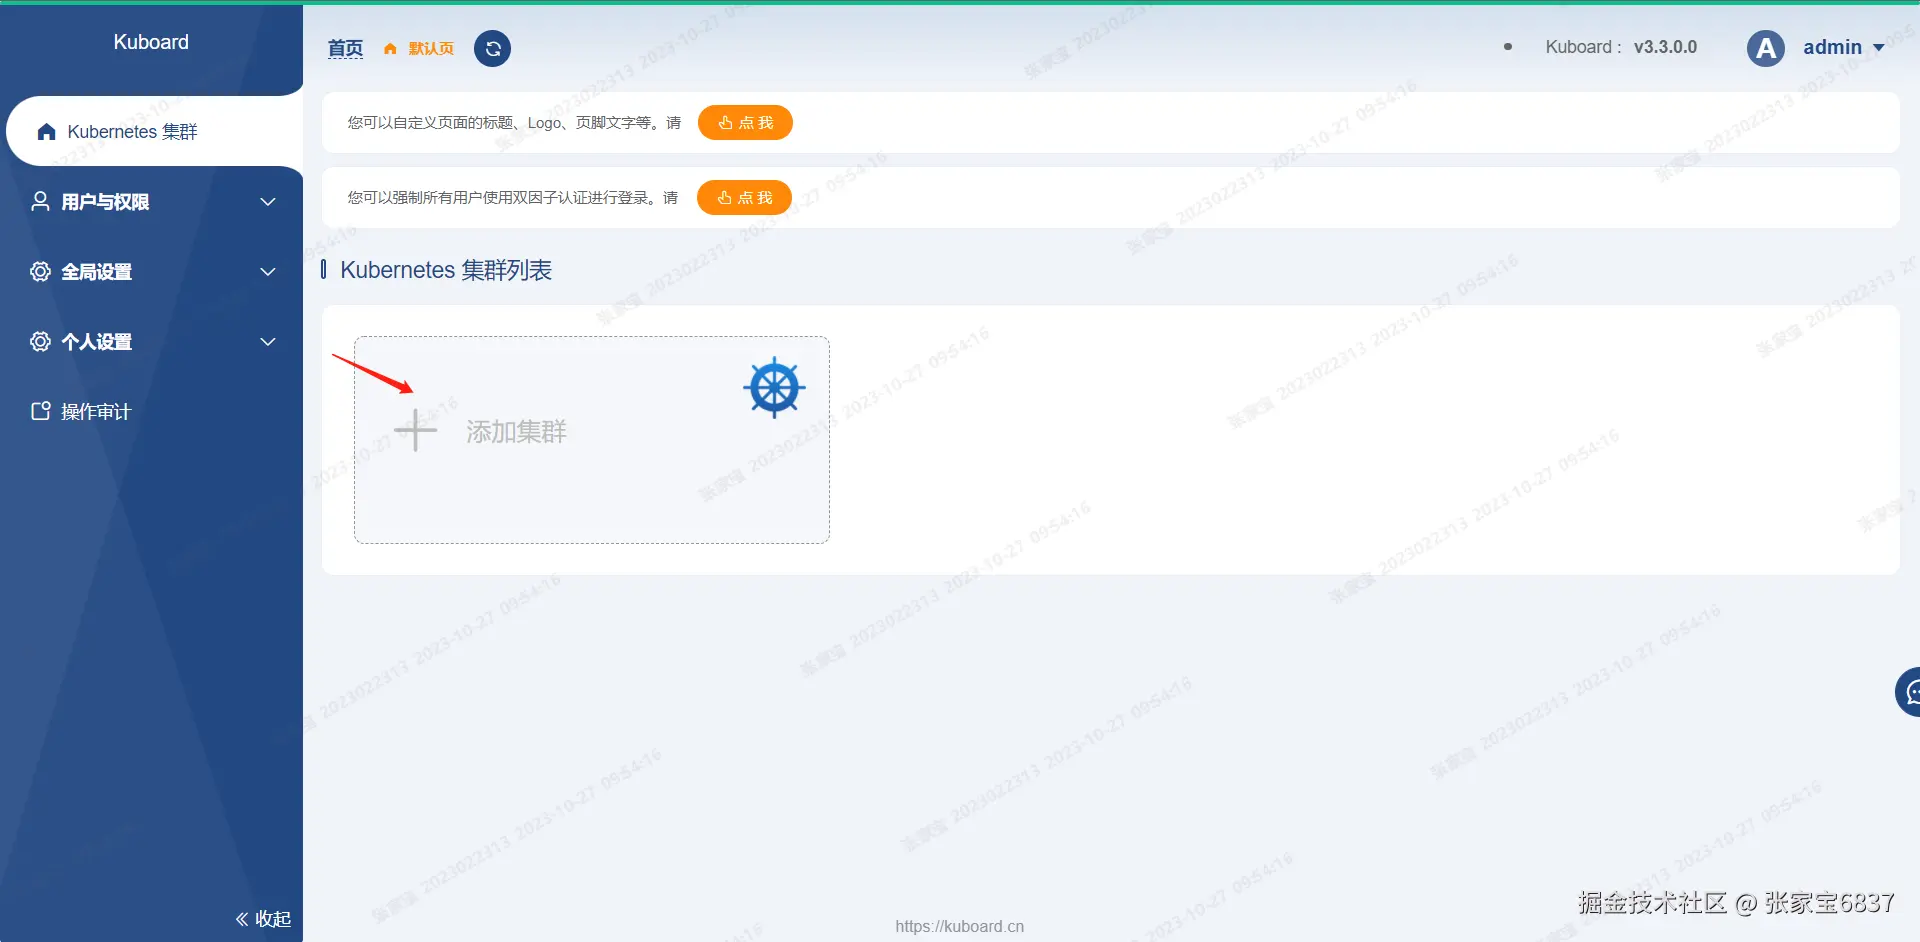
Task: Click the admin username text
Action: [1832, 47]
